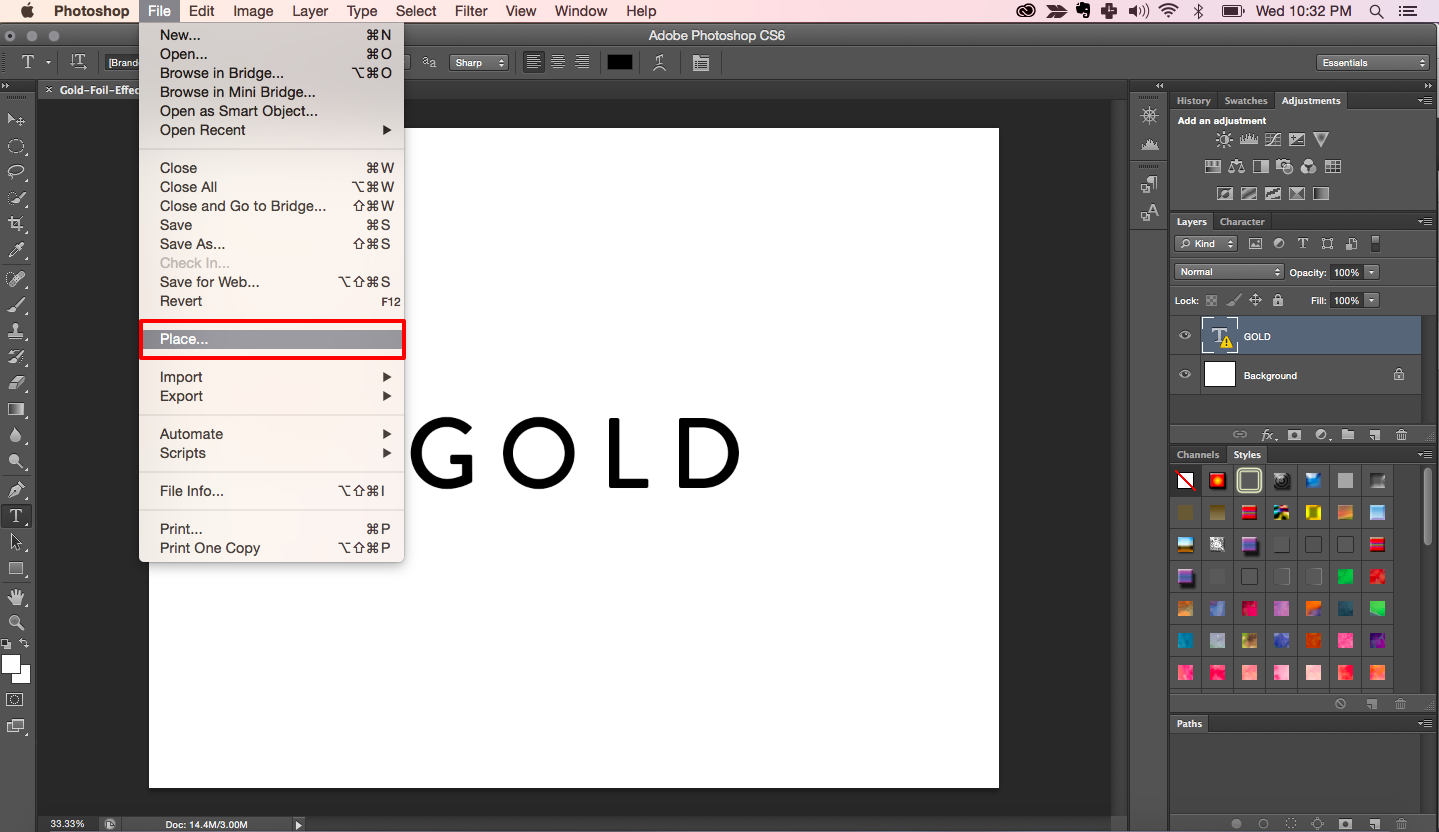Open the Window menu

click(x=580, y=11)
